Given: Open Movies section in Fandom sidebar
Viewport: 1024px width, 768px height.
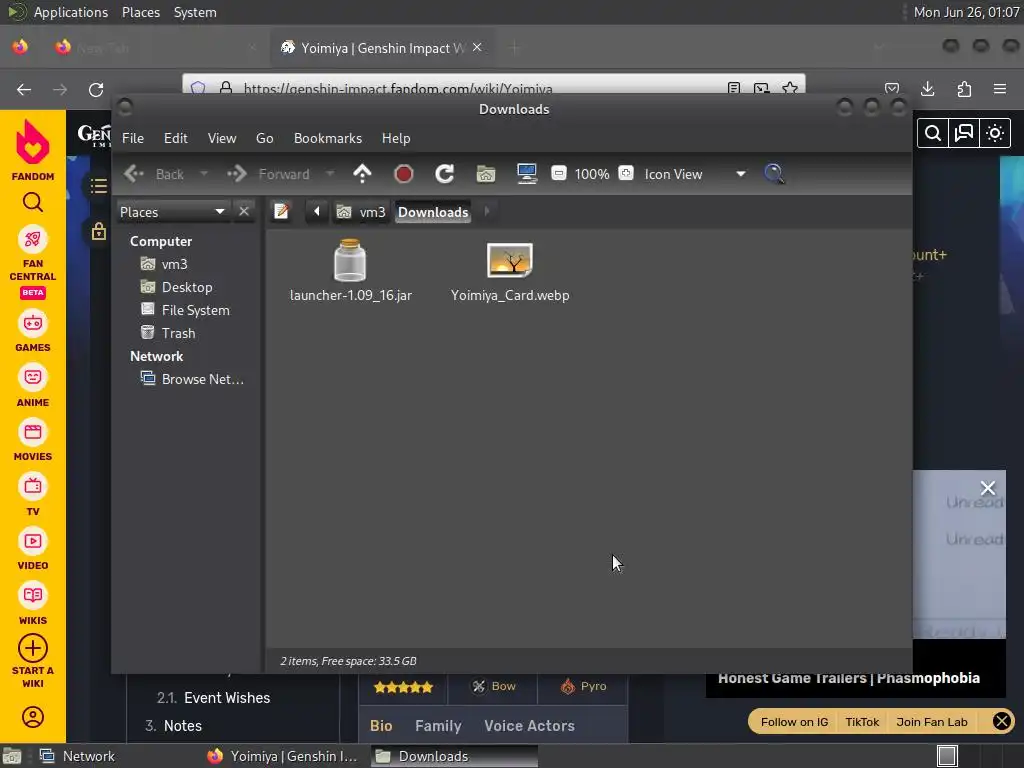Looking at the screenshot, I should click(x=33, y=441).
